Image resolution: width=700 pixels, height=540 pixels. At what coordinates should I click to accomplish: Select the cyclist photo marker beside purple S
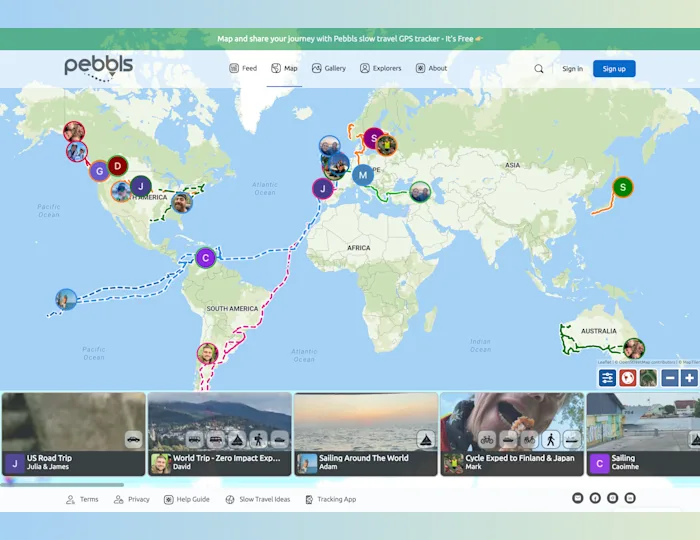click(387, 145)
